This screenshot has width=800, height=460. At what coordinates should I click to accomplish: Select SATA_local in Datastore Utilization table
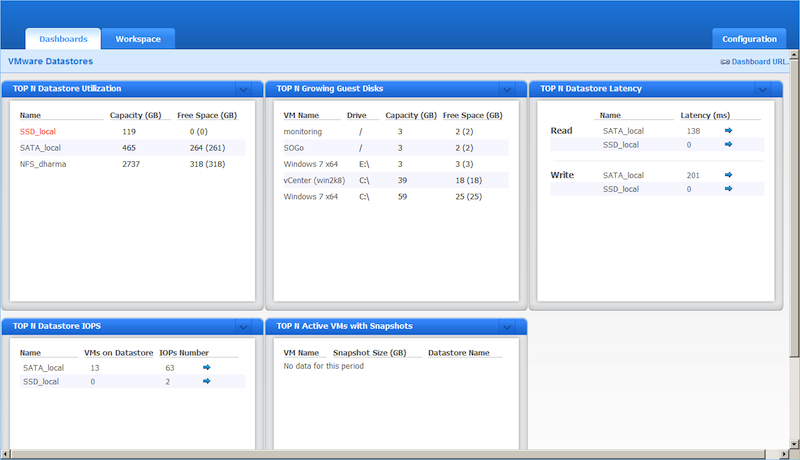[x=40, y=148]
